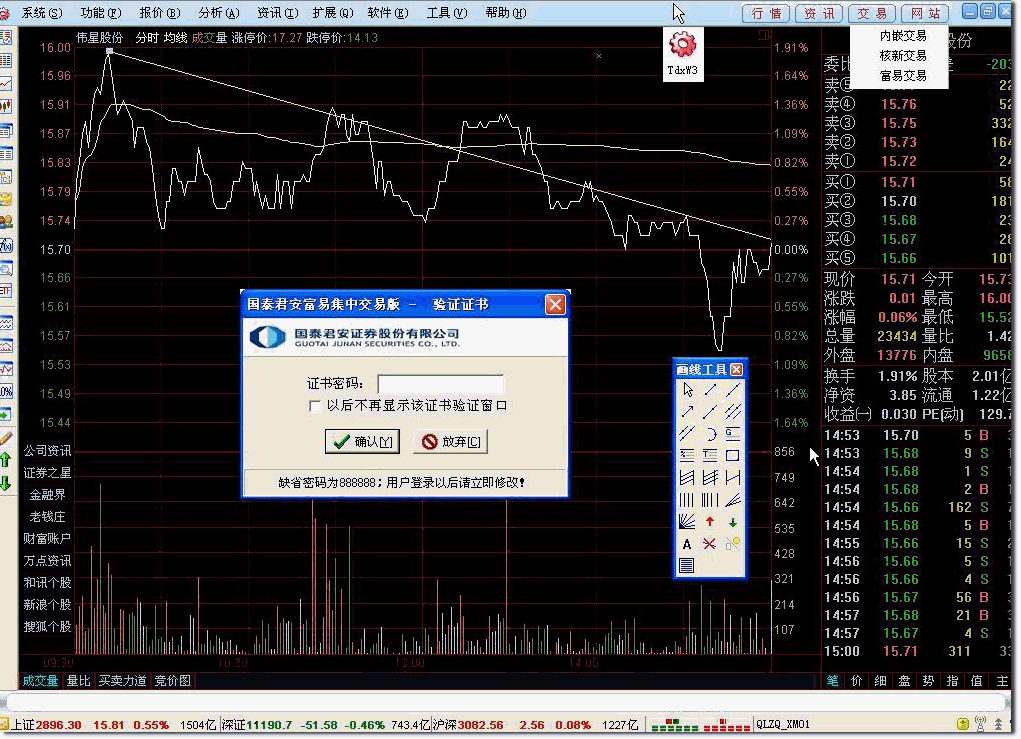Click the horizontal scrollbar below the chart

(x=507, y=703)
